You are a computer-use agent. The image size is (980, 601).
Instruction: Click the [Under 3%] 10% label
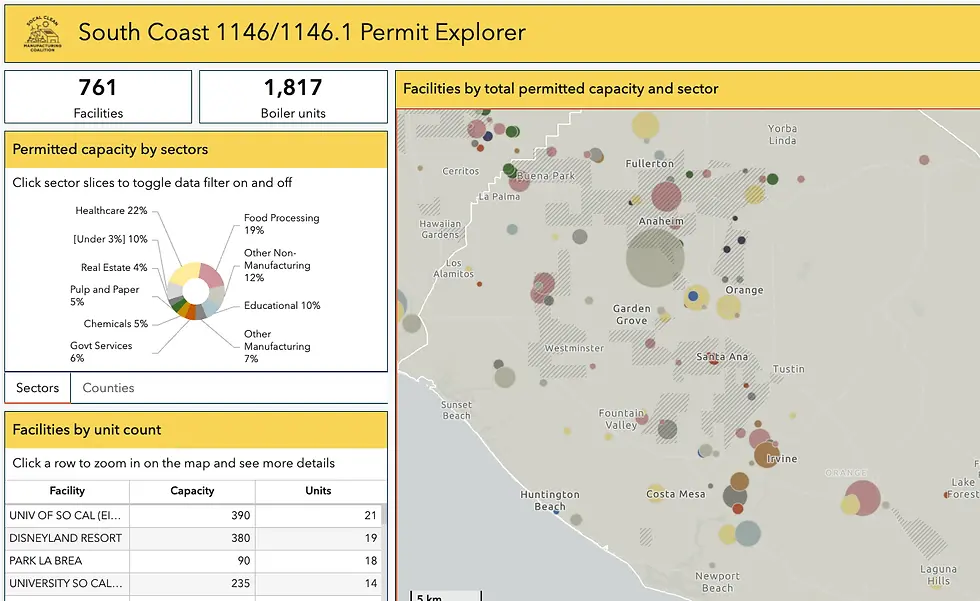pyautogui.click(x=110, y=239)
